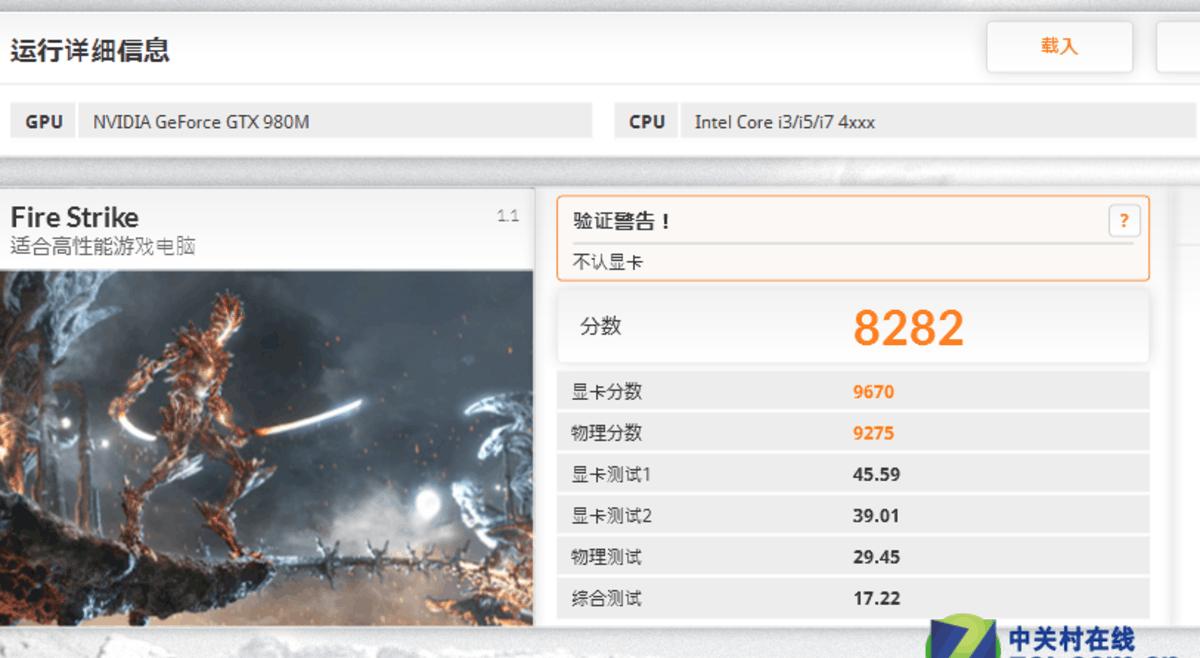Click the 物理测试 value 29.45
The height and width of the screenshot is (658, 1200).
[876, 557]
